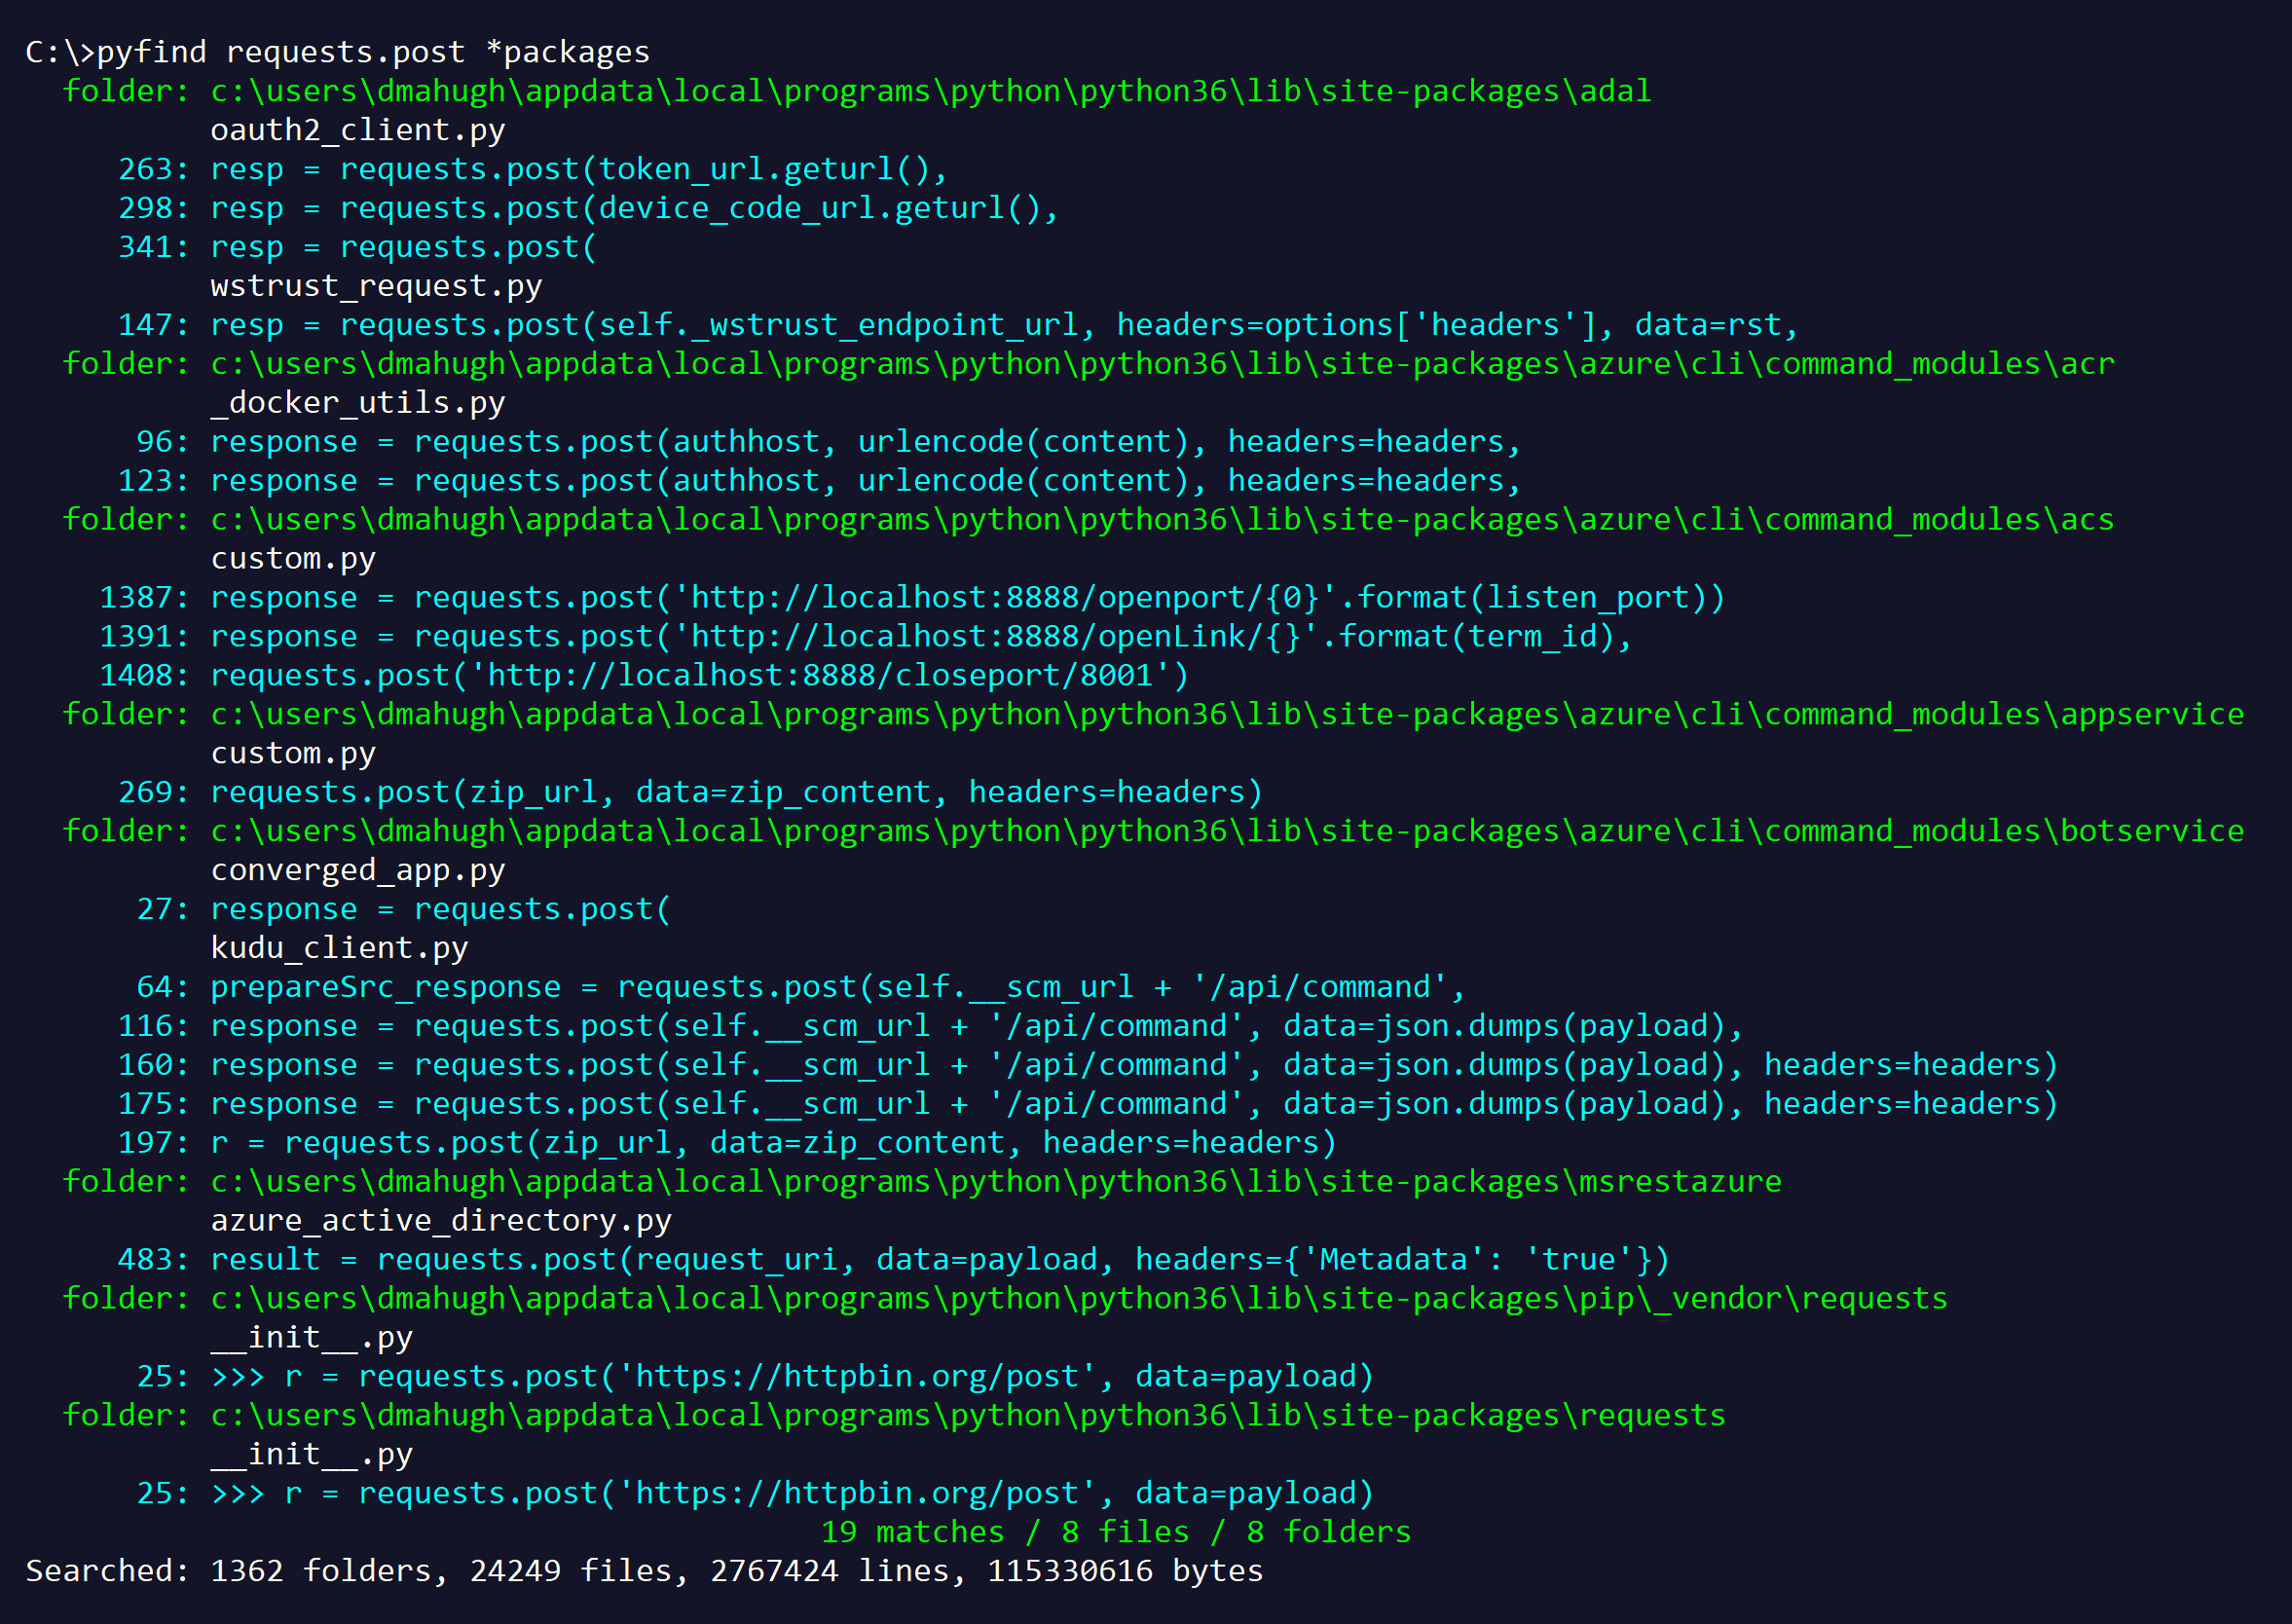This screenshot has width=2292, height=1624.
Task: Click the kudu_client.py file name
Action: coord(339,949)
